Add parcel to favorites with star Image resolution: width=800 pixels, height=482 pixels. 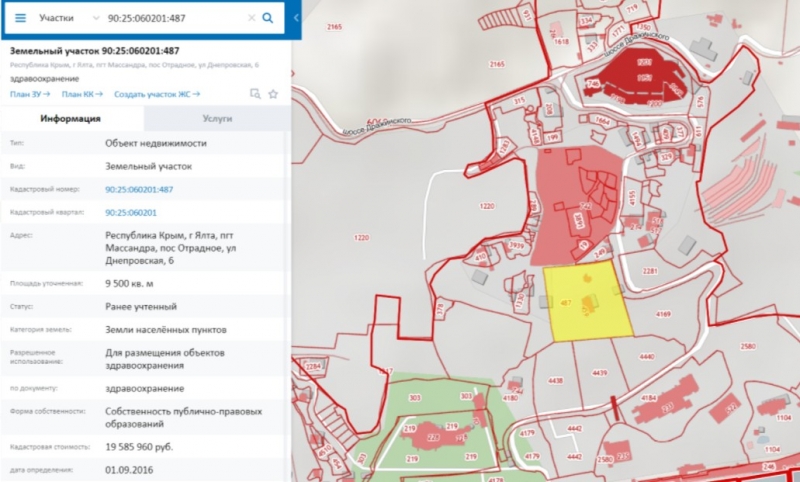272,94
